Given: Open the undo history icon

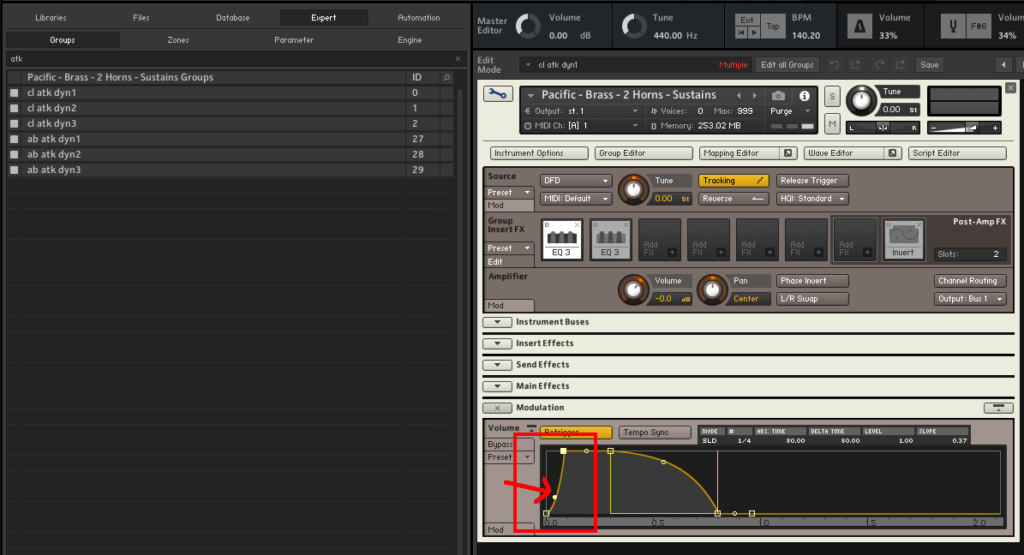Looking at the screenshot, I should click(856, 65).
